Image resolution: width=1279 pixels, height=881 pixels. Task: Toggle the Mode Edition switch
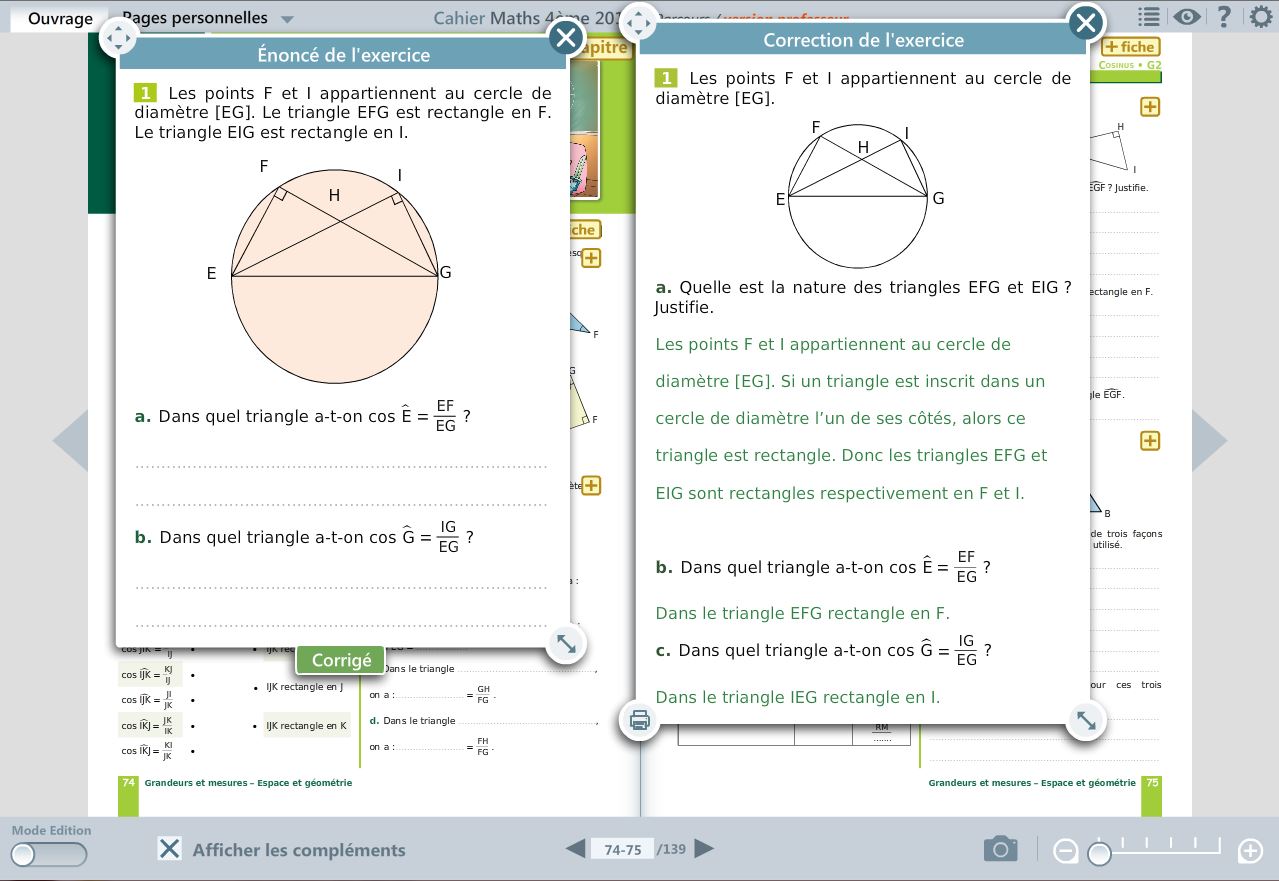tap(49, 854)
